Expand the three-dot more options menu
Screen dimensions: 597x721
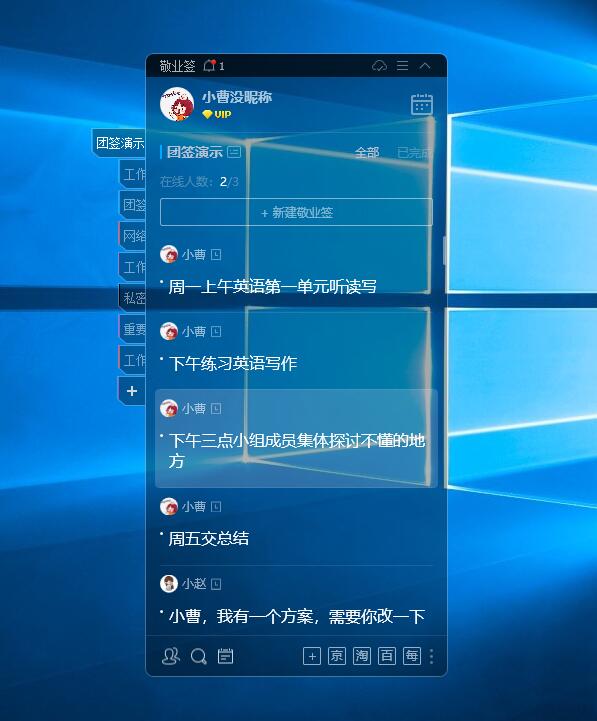tap(431, 656)
